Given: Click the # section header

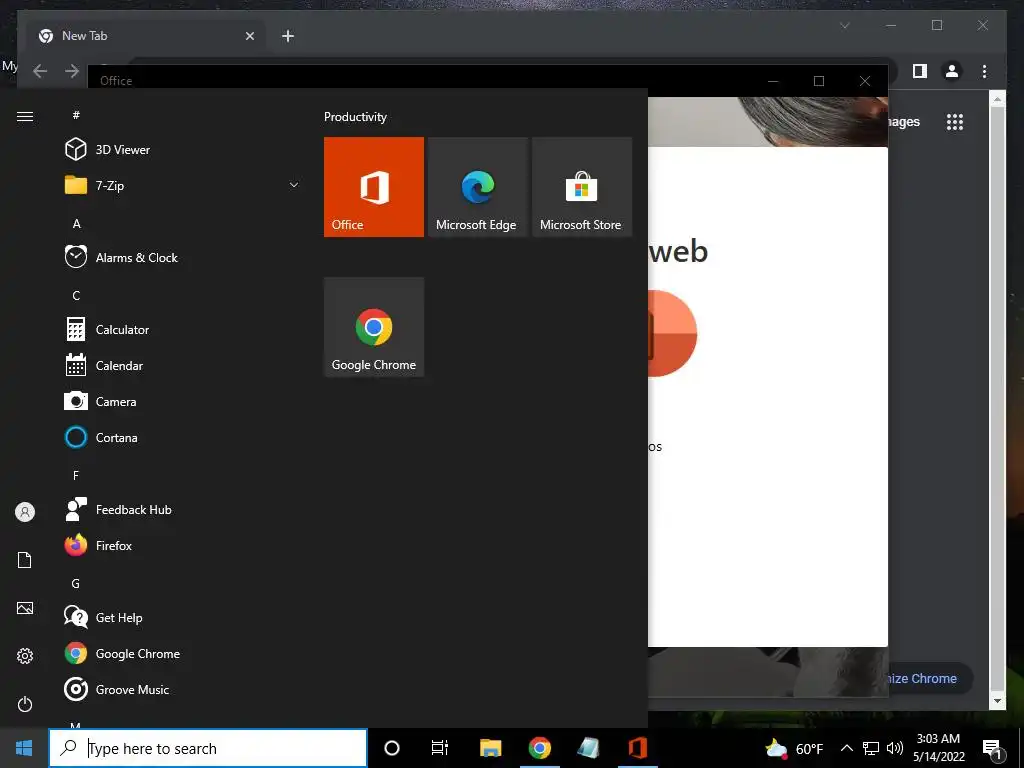Looking at the screenshot, I should (x=76, y=115).
